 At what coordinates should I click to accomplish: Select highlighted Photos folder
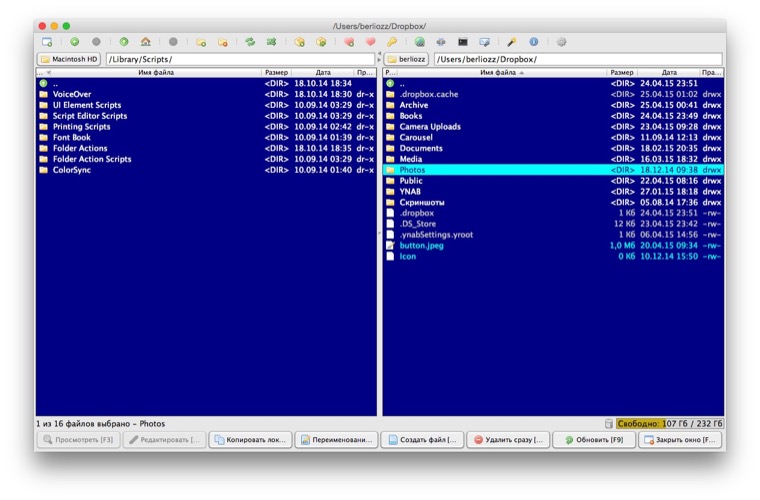[553, 170]
